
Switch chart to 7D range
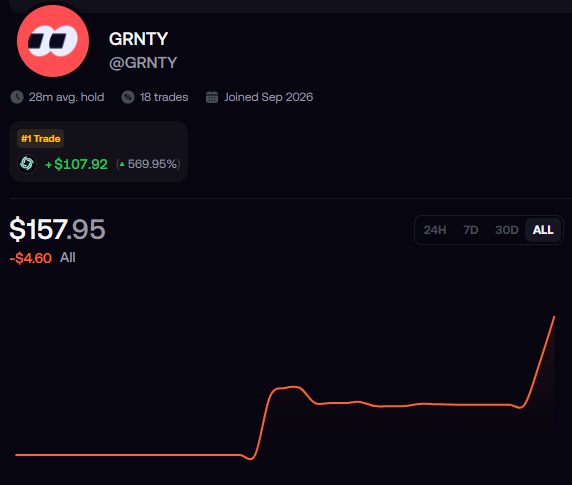coord(471,230)
